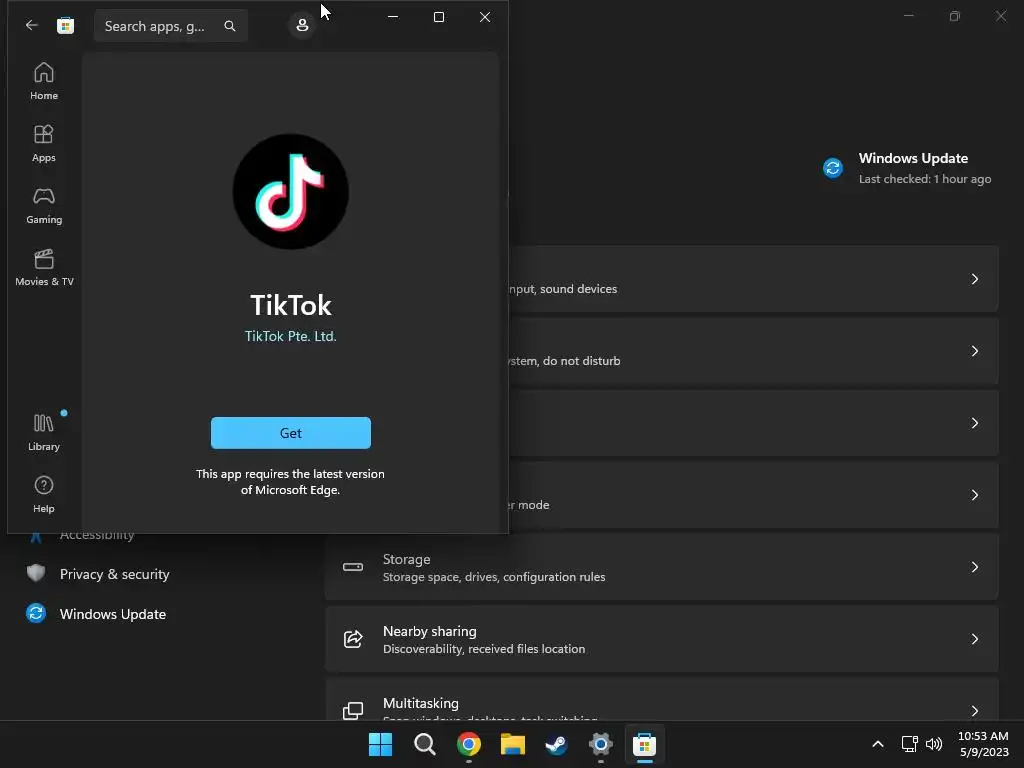Screen dimensions: 1024x768
Task: Open Library in Store sidebar
Action: 44,432
